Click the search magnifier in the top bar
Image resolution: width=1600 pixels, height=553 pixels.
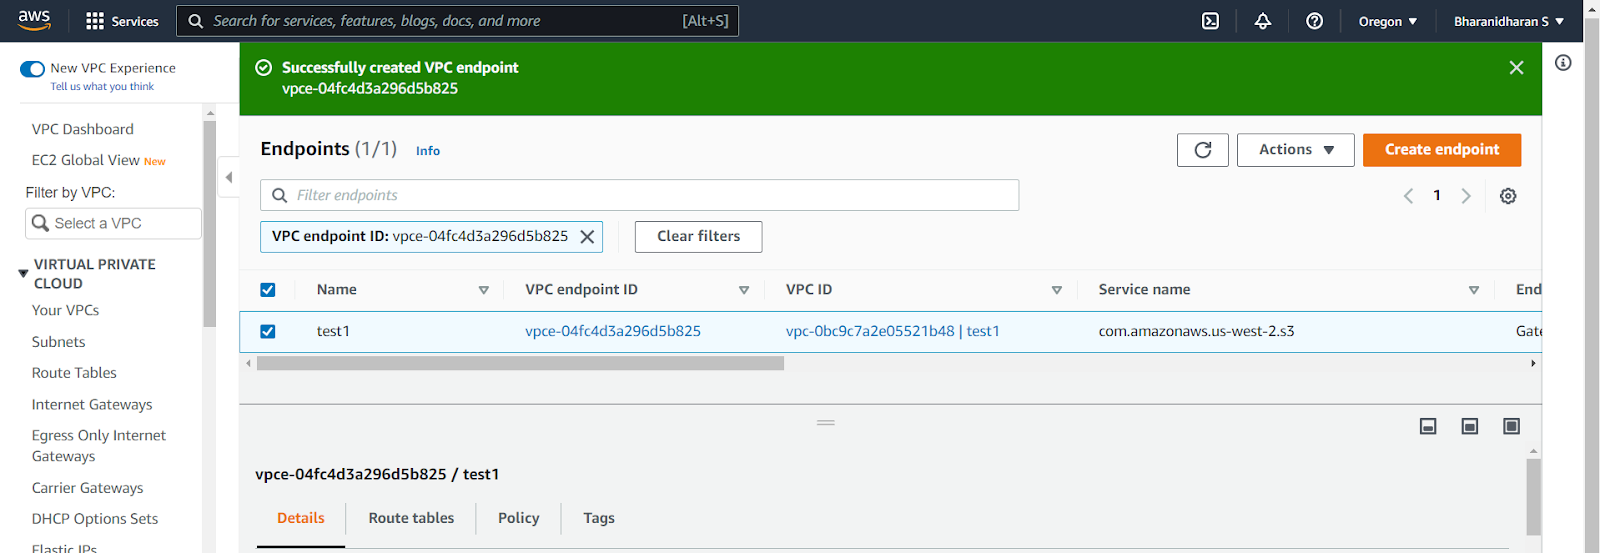[x=196, y=21]
